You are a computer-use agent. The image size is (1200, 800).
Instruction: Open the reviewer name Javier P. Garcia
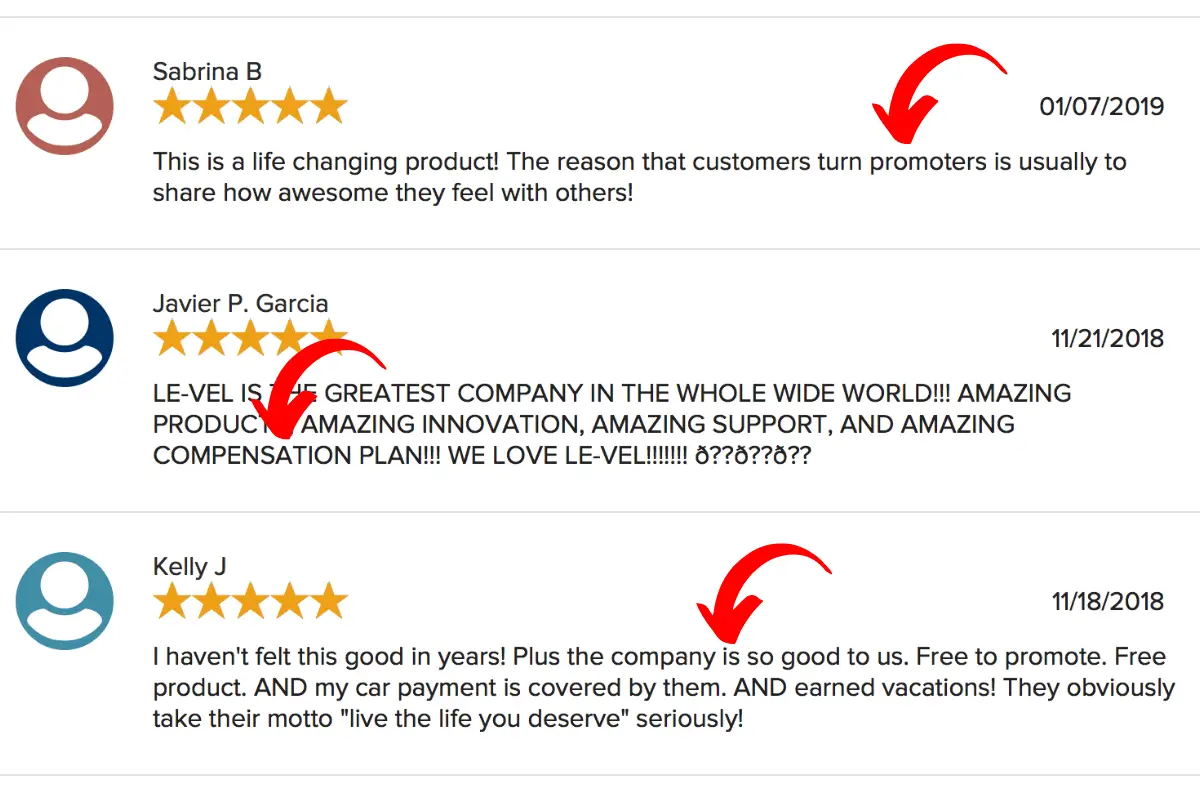click(241, 303)
